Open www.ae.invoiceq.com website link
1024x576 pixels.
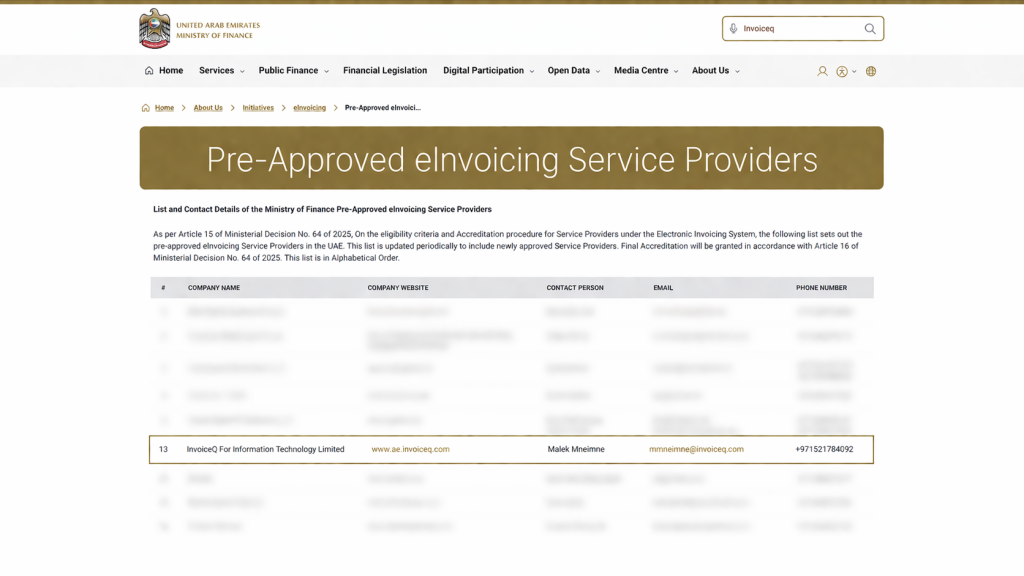[410, 449]
